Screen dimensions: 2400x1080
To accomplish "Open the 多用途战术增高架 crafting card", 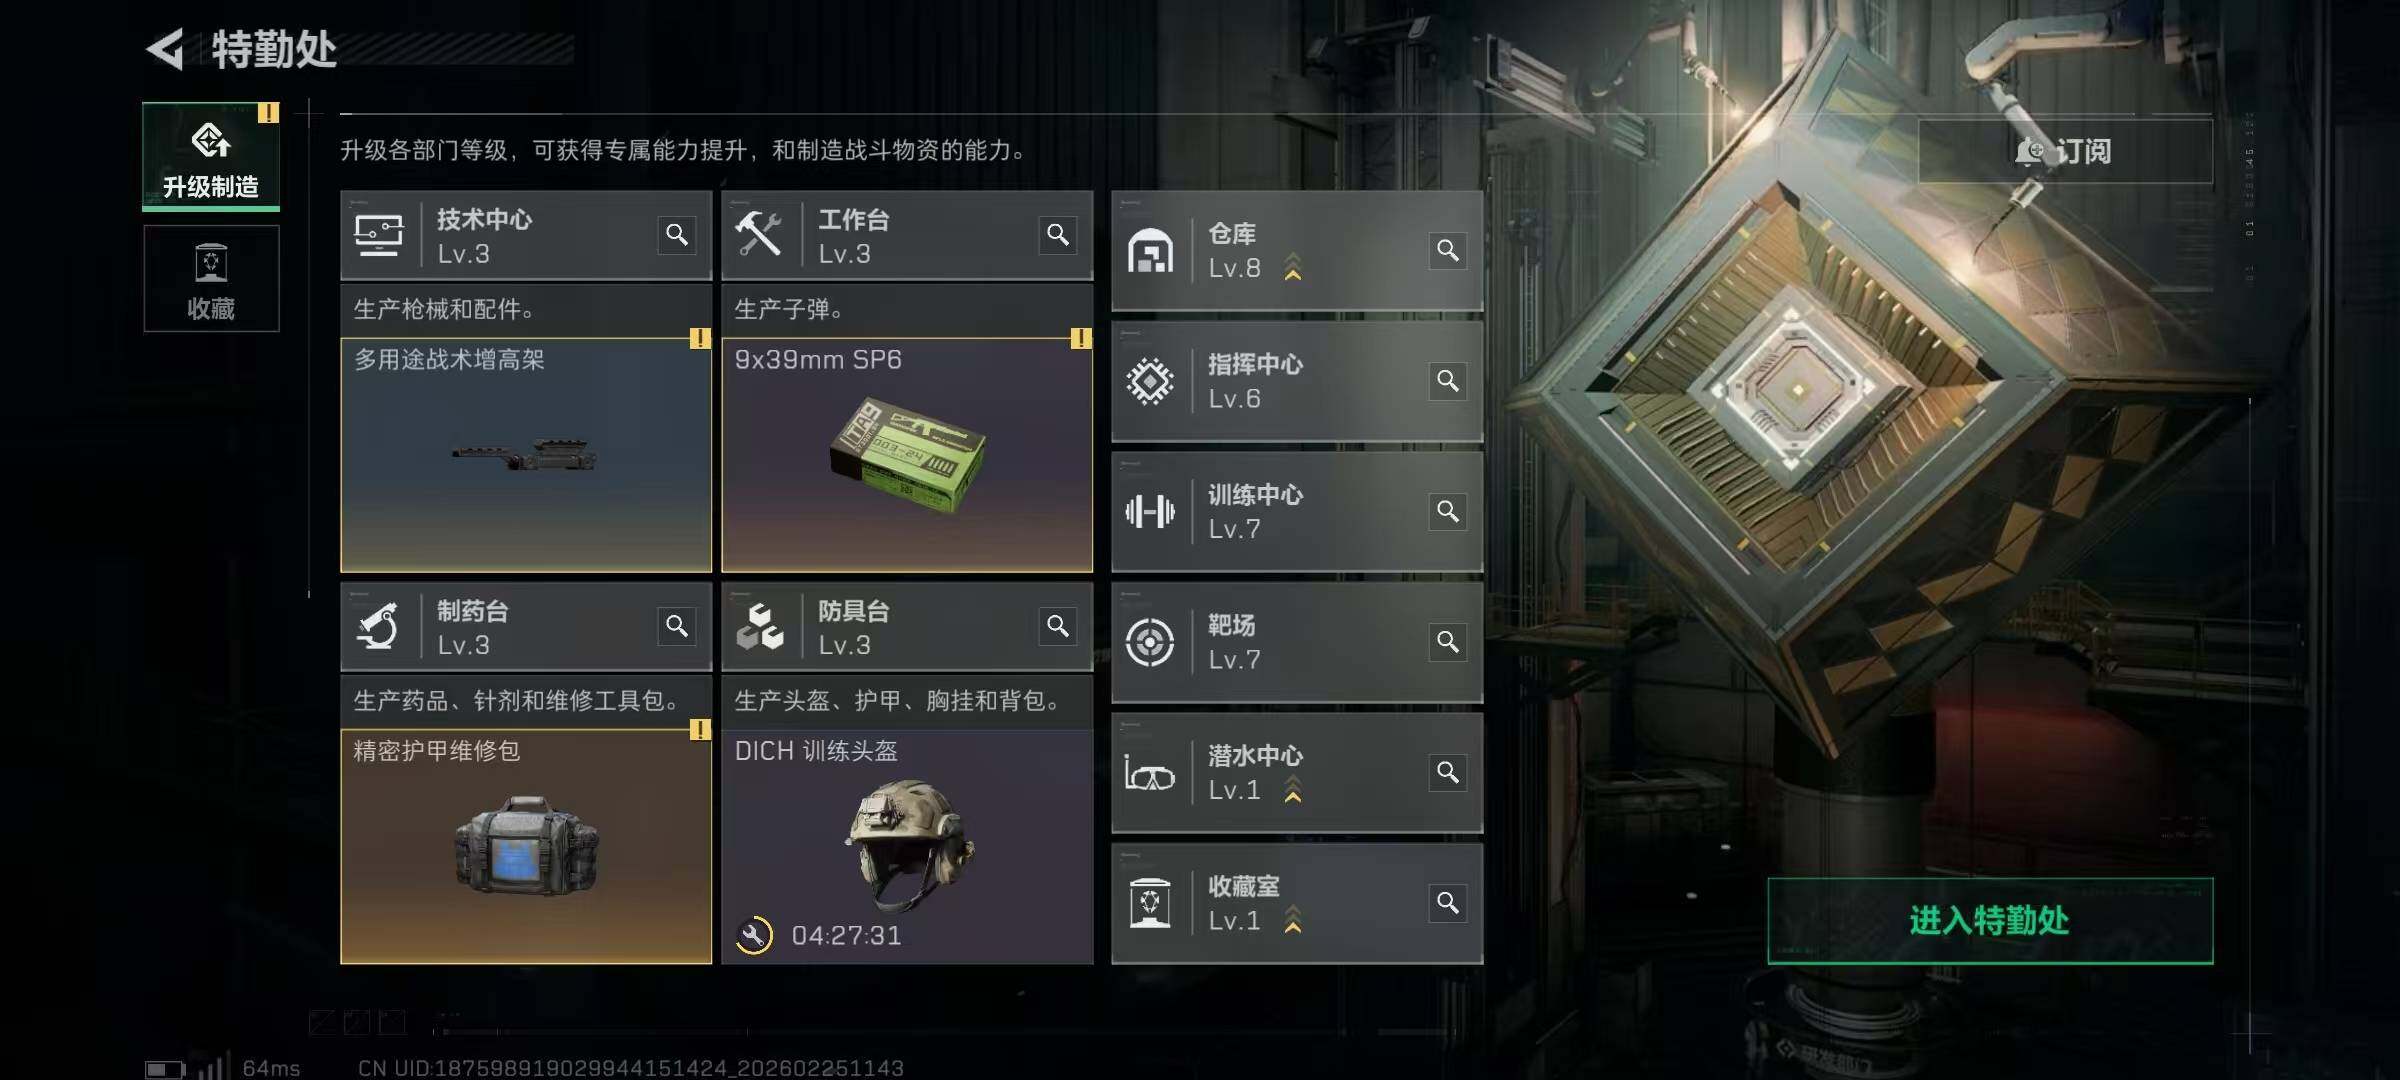I will pyautogui.click(x=526, y=455).
